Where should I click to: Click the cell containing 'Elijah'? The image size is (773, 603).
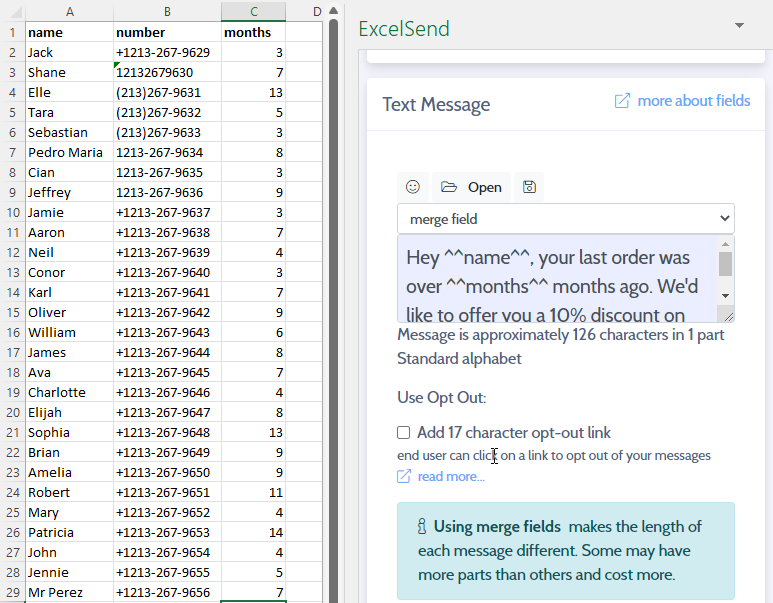(70, 413)
